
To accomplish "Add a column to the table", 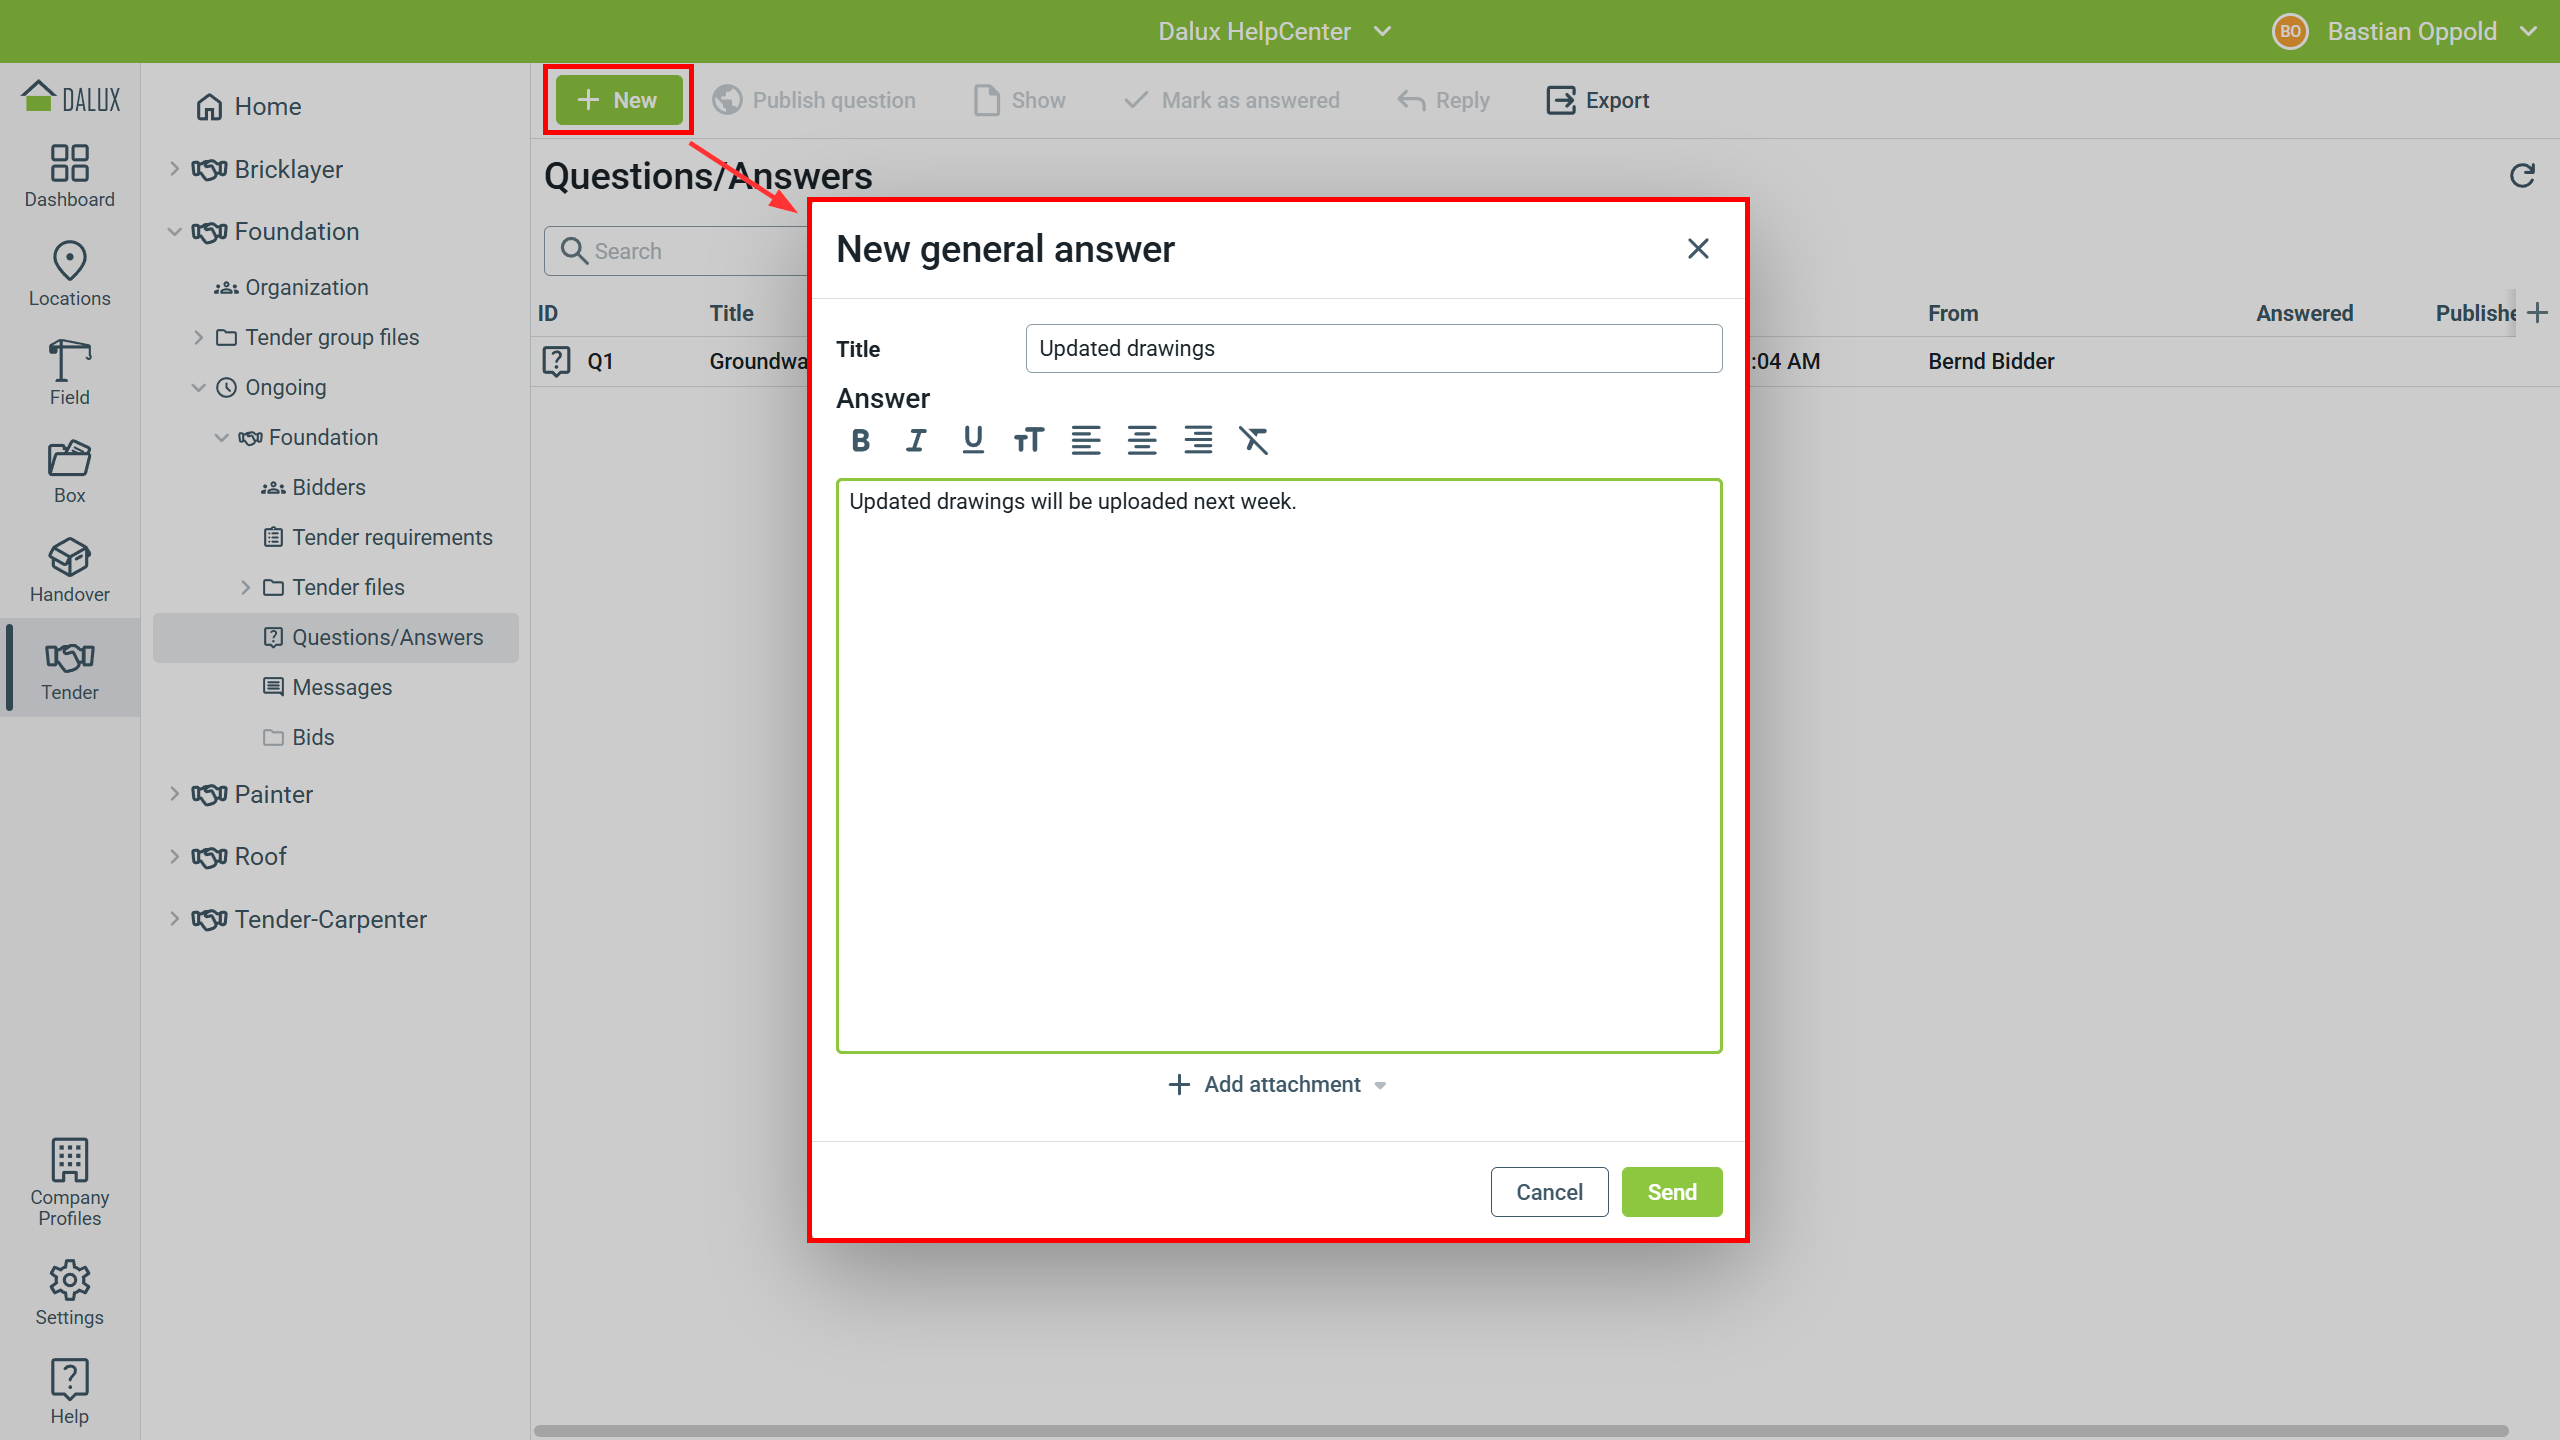I will [2537, 313].
